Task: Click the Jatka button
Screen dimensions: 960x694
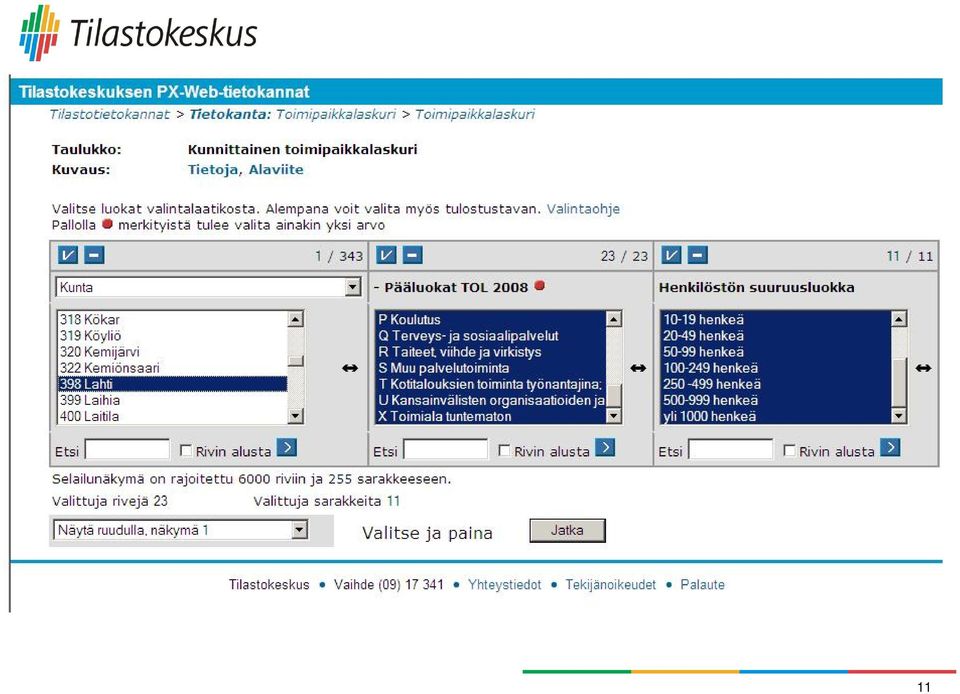Action: (567, 531)
